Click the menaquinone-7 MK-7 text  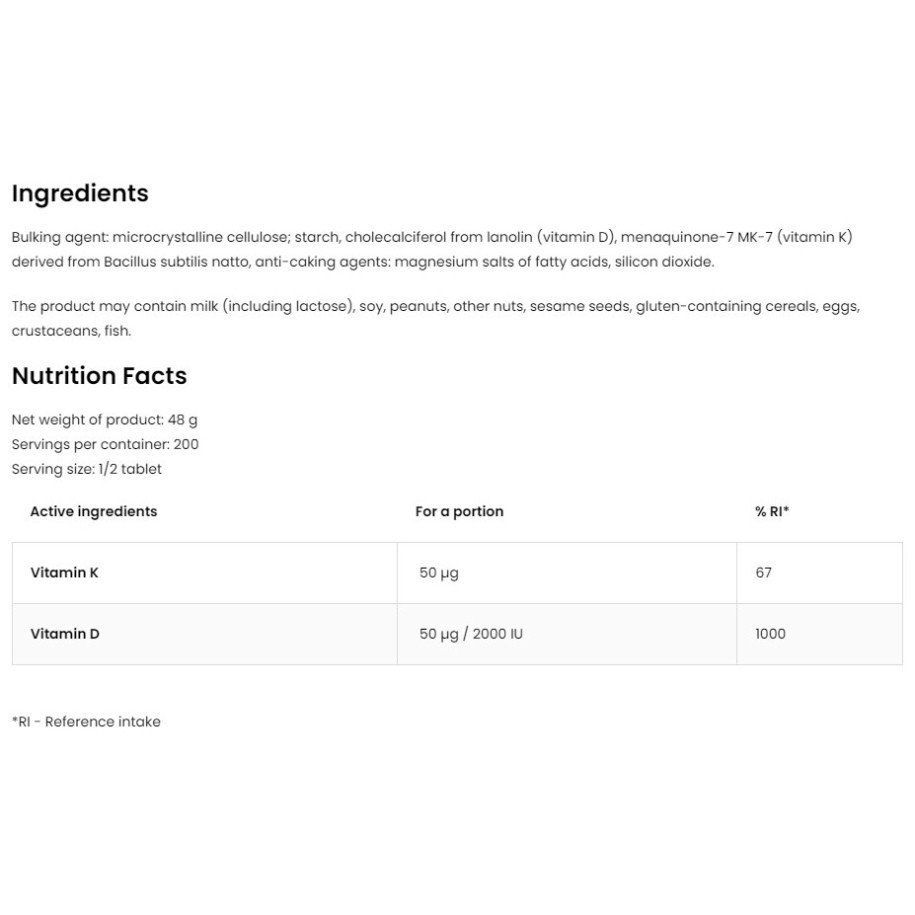pos(696,238)
